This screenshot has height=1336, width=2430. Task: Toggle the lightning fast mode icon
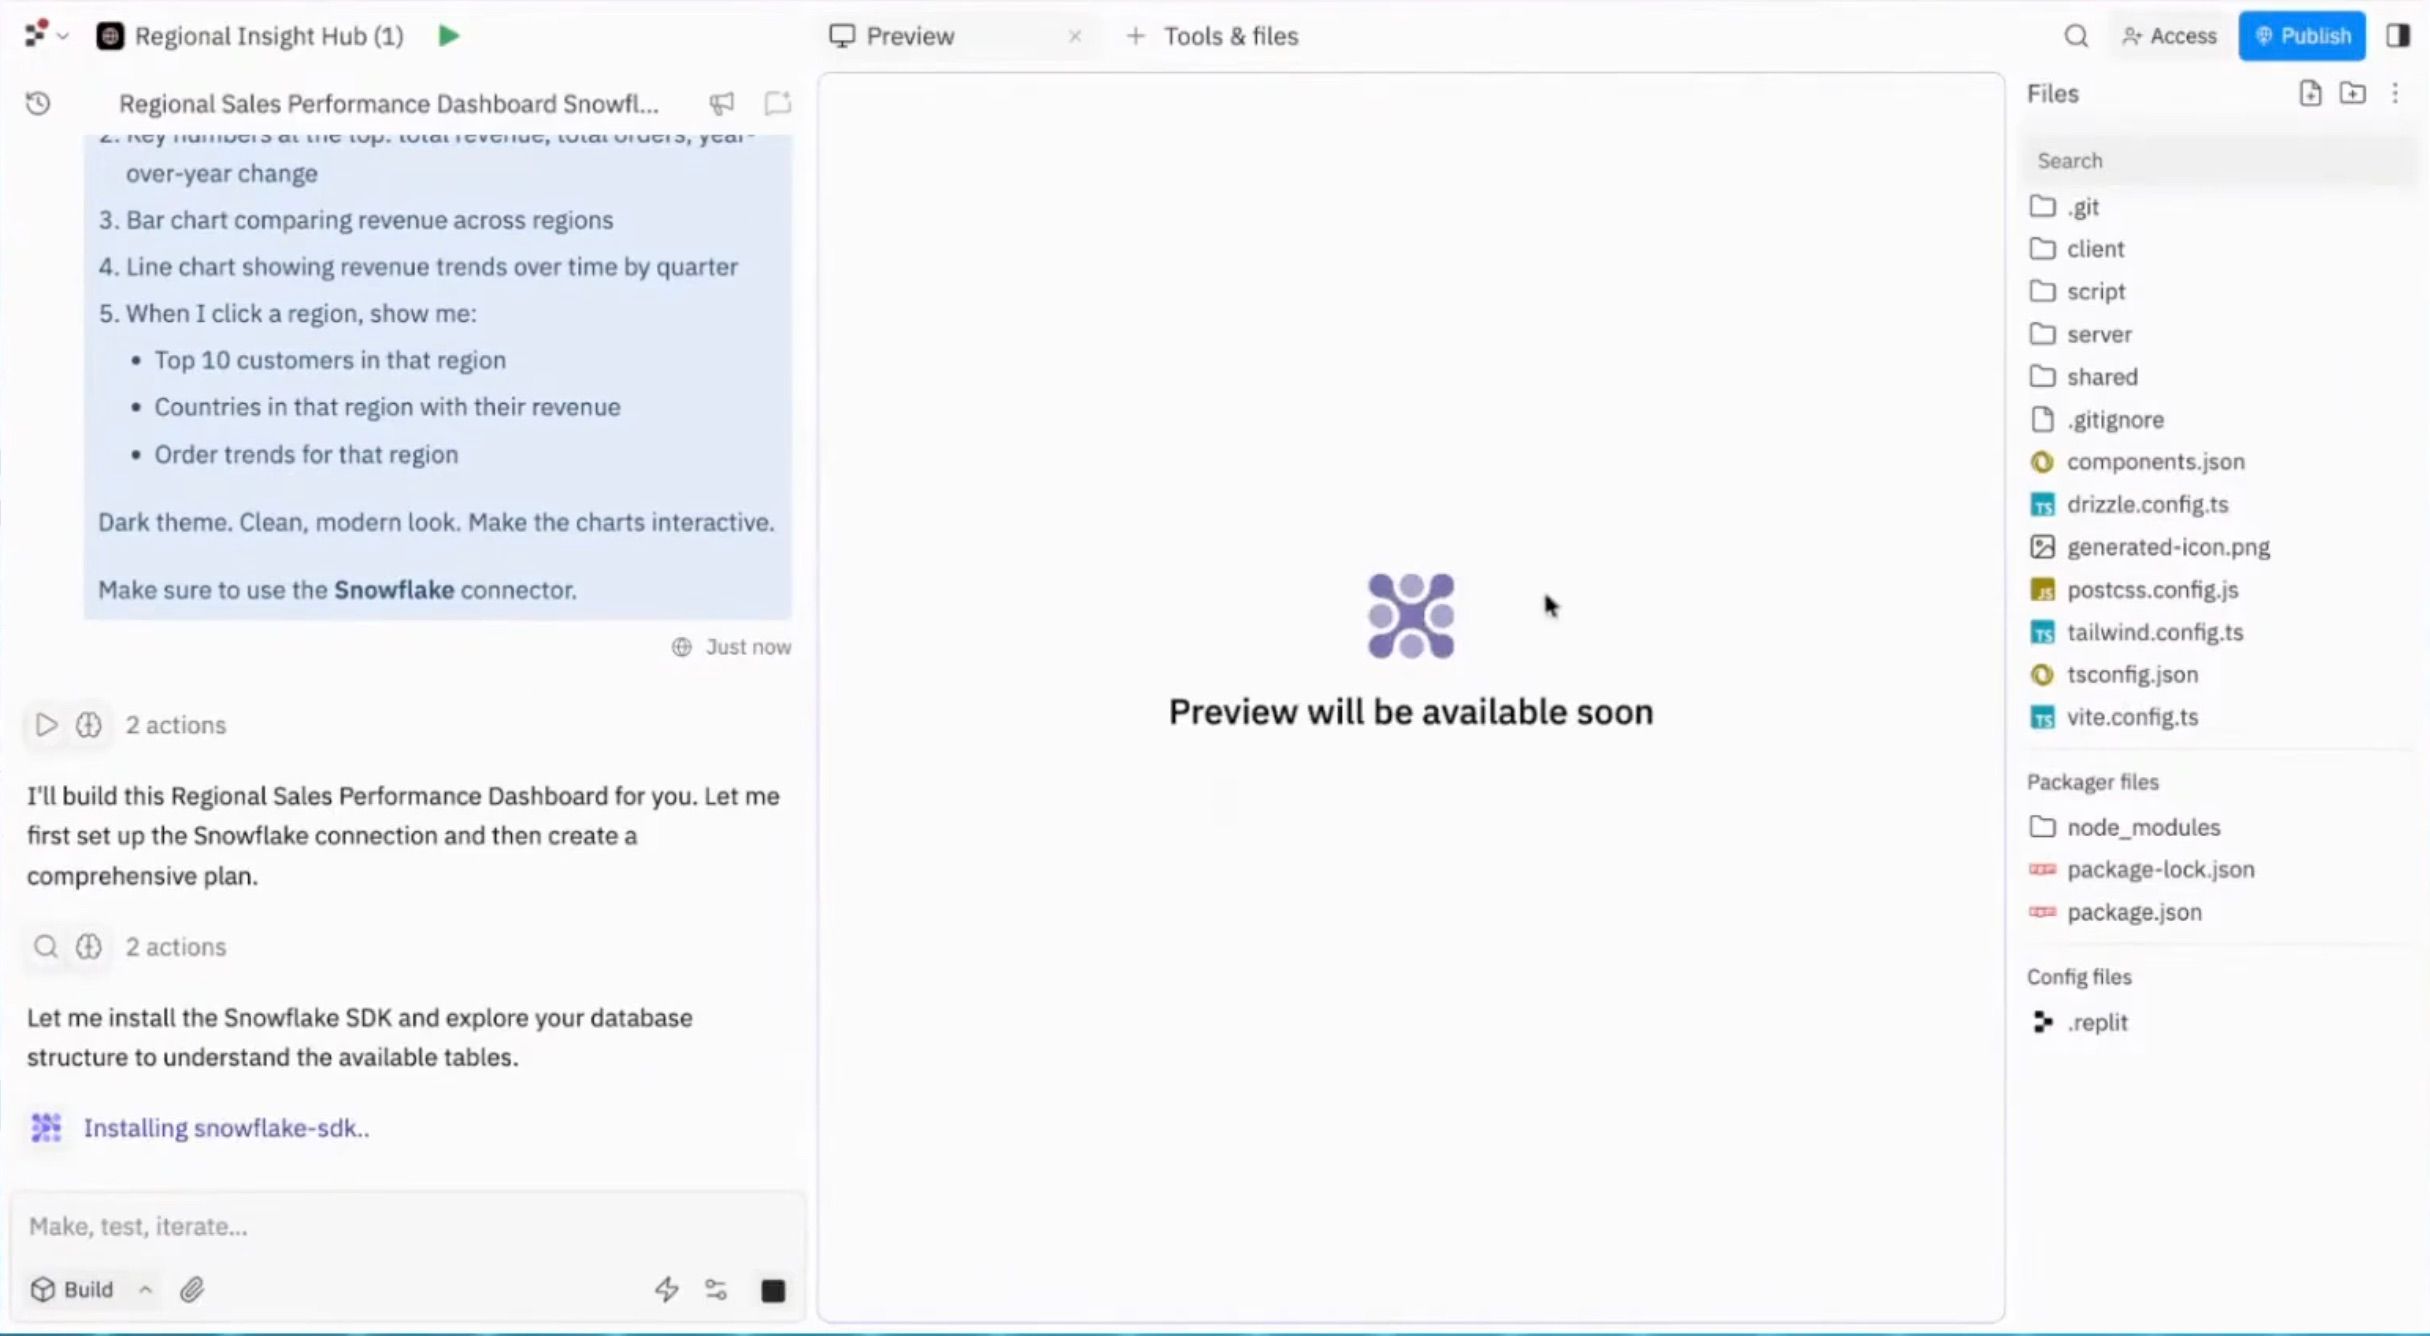(667, 1290)
